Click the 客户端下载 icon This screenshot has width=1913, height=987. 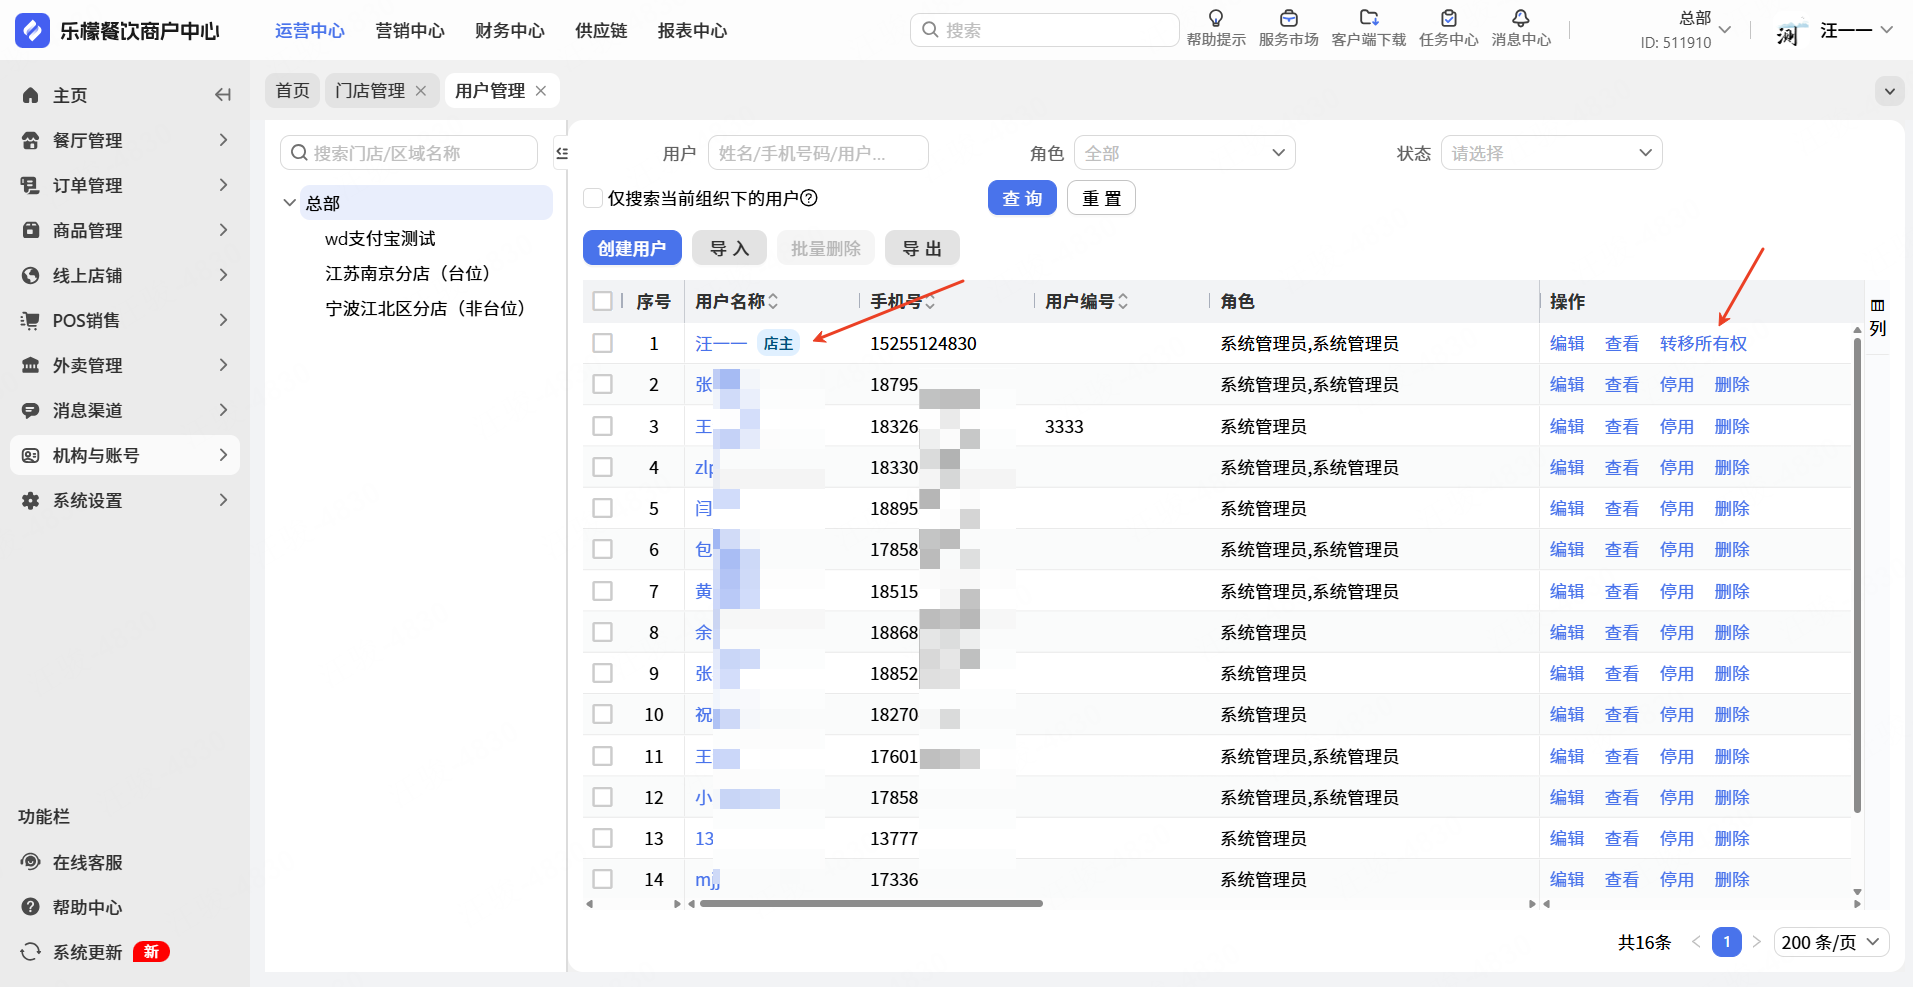1368,19
